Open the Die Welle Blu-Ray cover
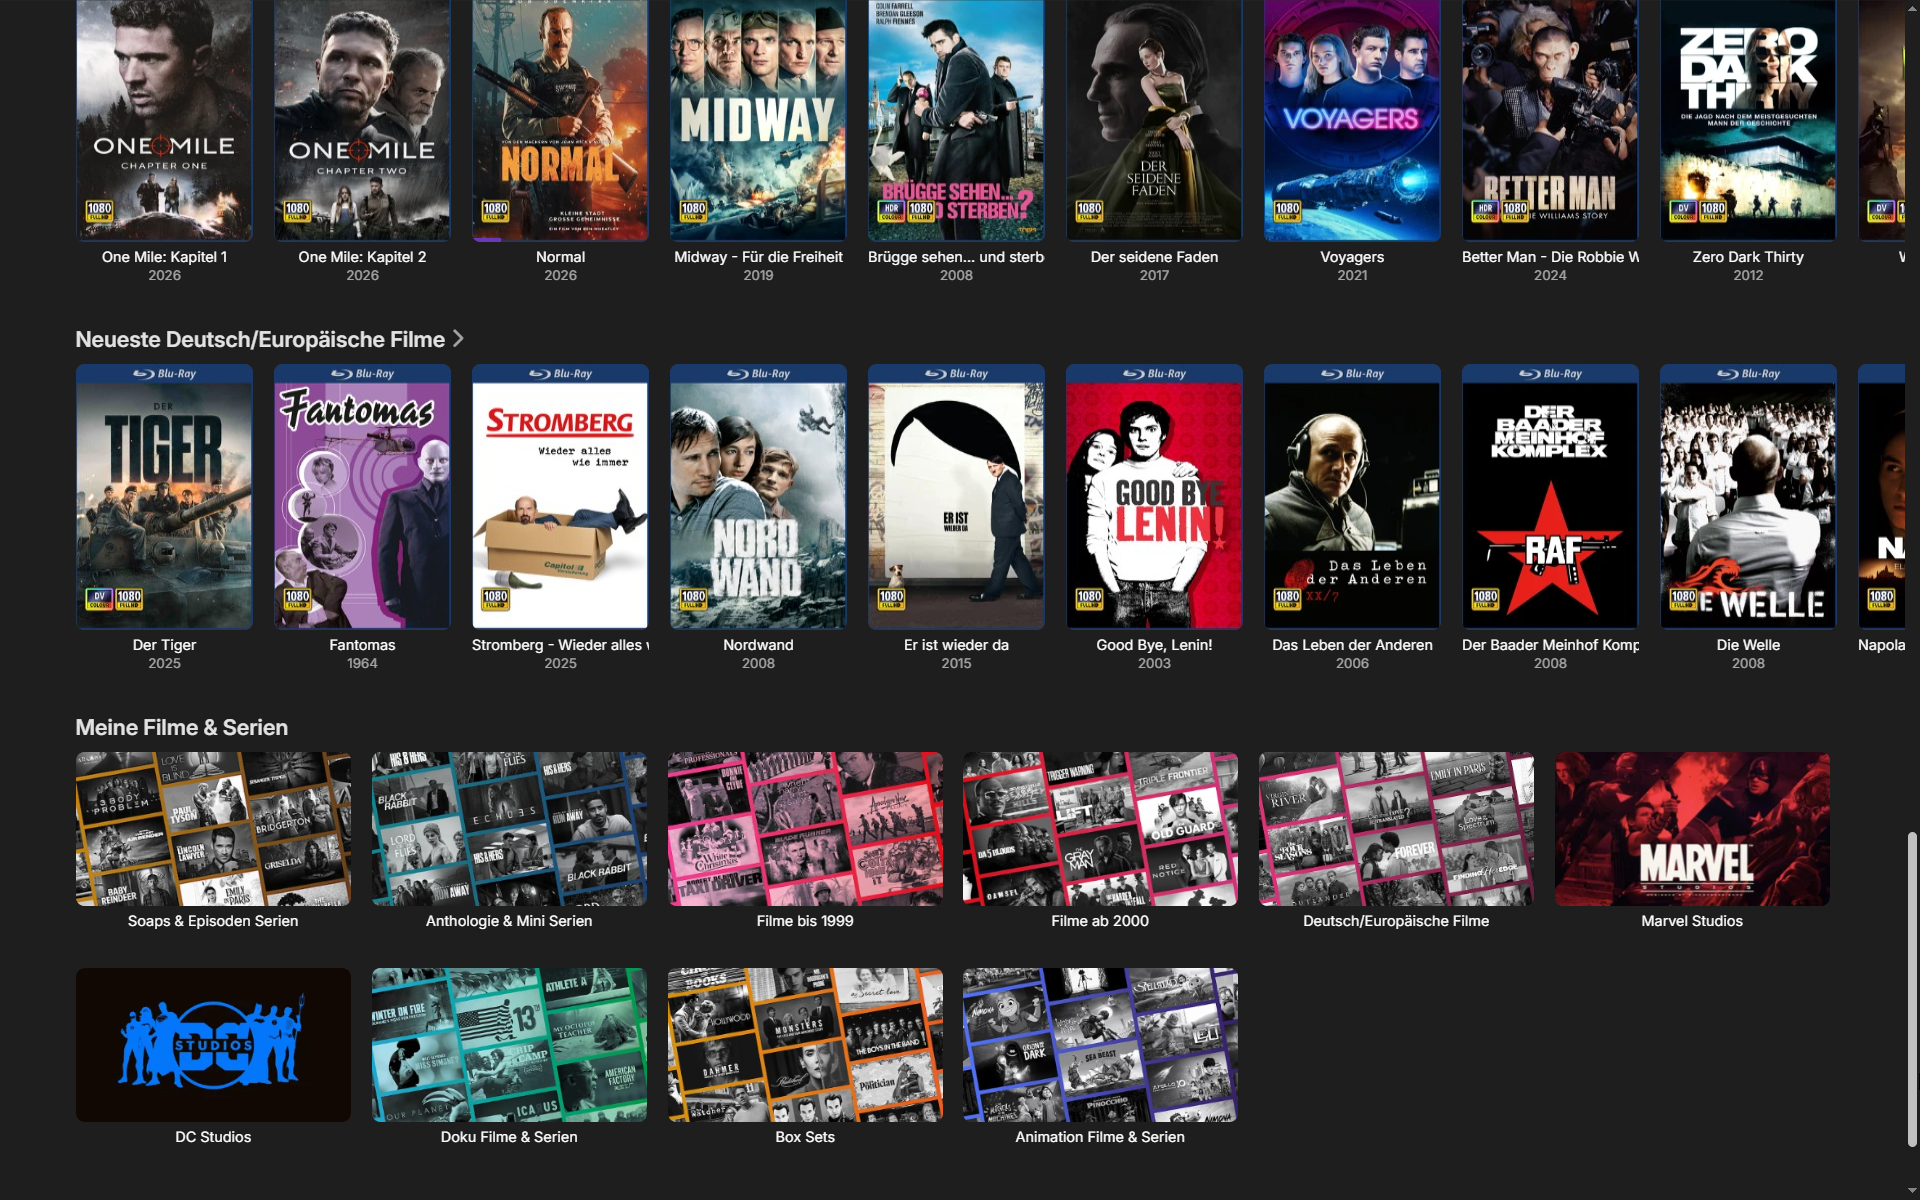Screen dimensions: 1920x1200 pos(1748,497)
